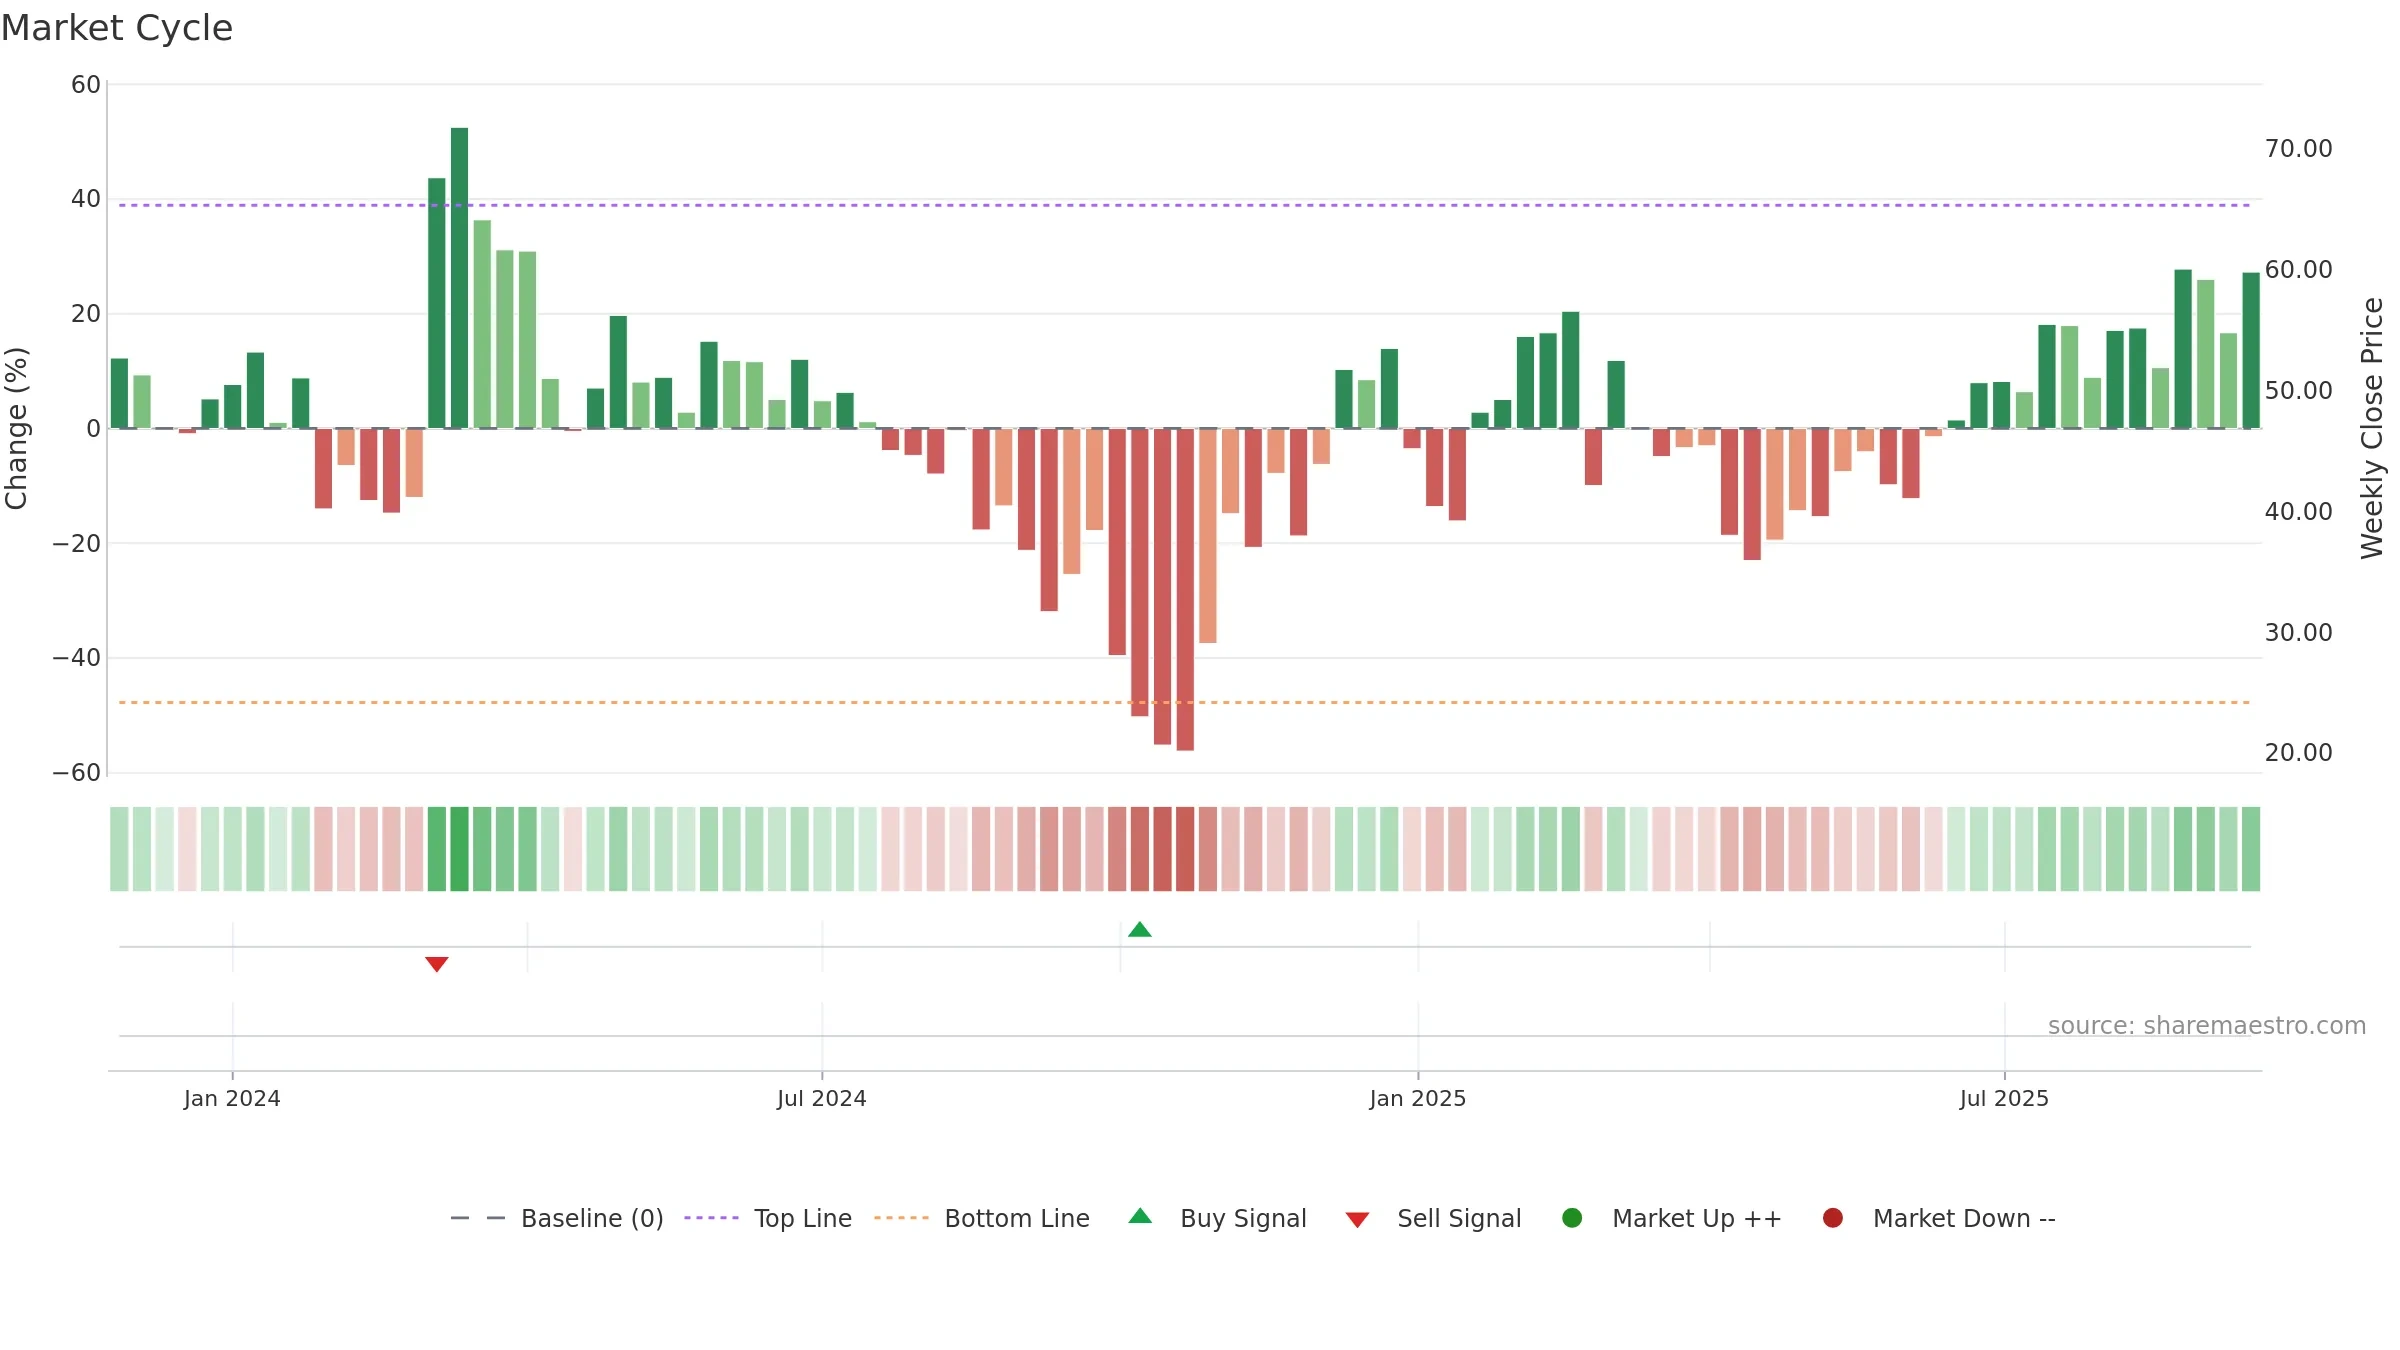This screenshot has height=1350, width=2400.
Task: Click the Jan 2025 axis label
Action: pyautogui.click(x=1418, y=1099)
